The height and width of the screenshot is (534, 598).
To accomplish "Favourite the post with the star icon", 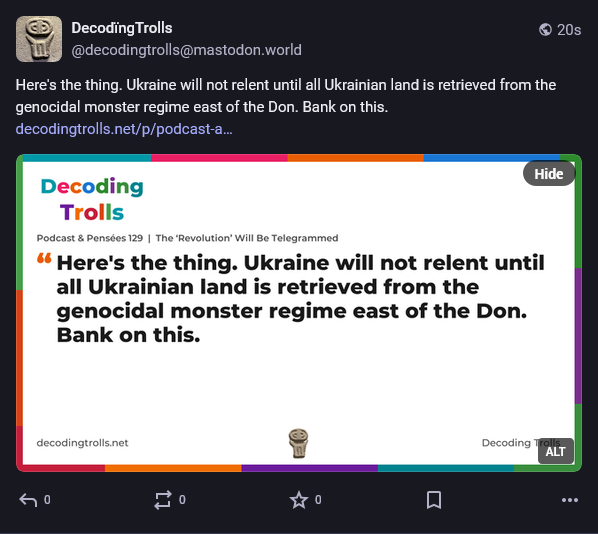I will (x=299, y=500).
